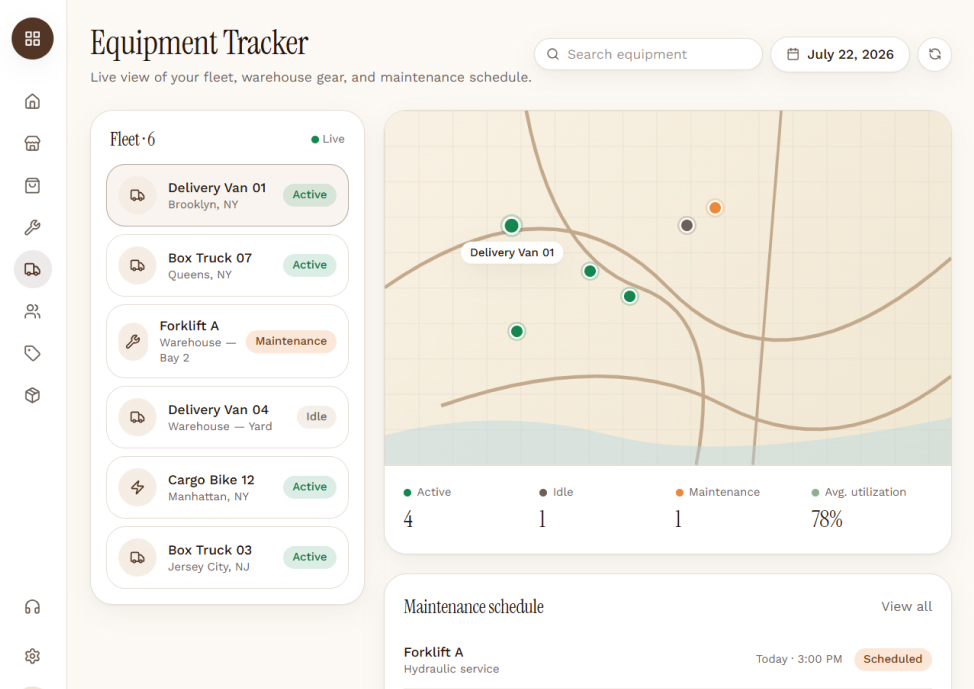Click Box Truck 07 truck icon

point(137,265)
